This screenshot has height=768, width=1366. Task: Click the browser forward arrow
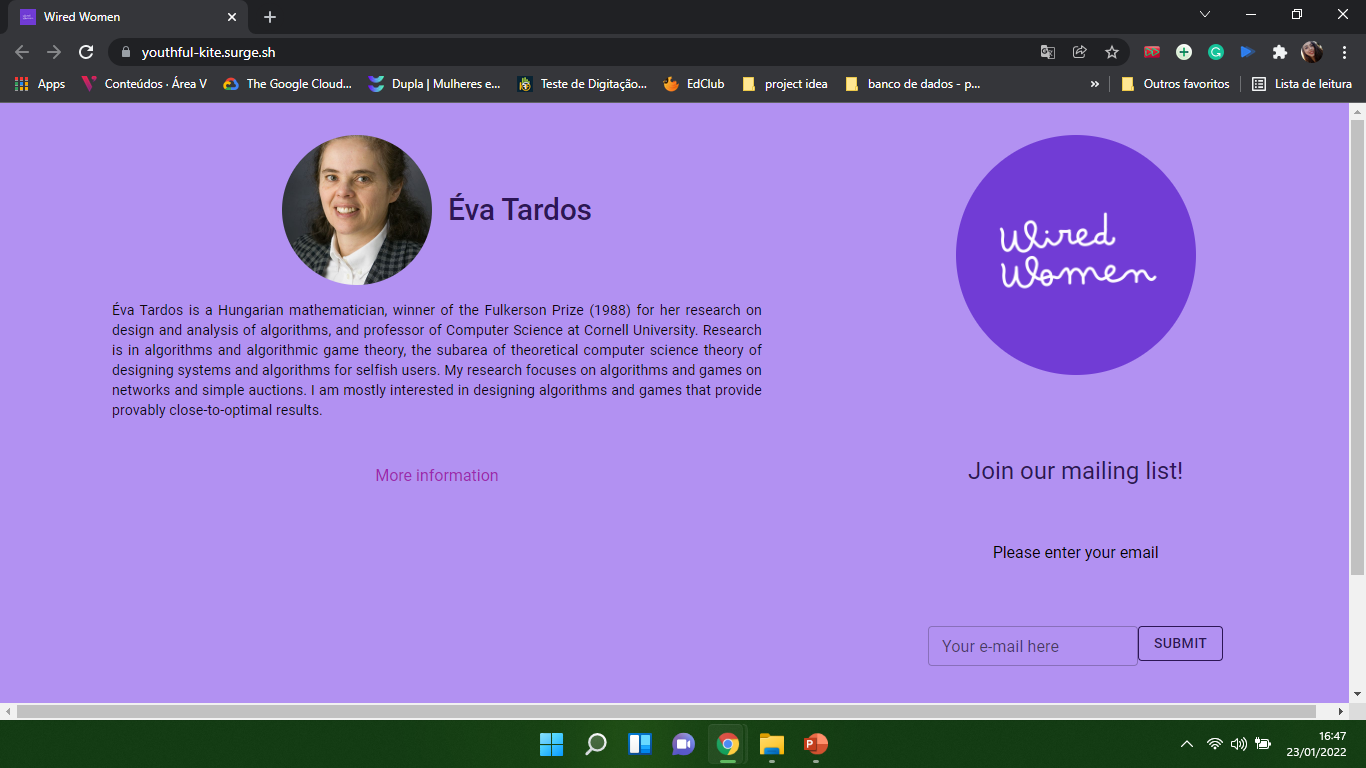pyautogui.click(x=54, y=52)
